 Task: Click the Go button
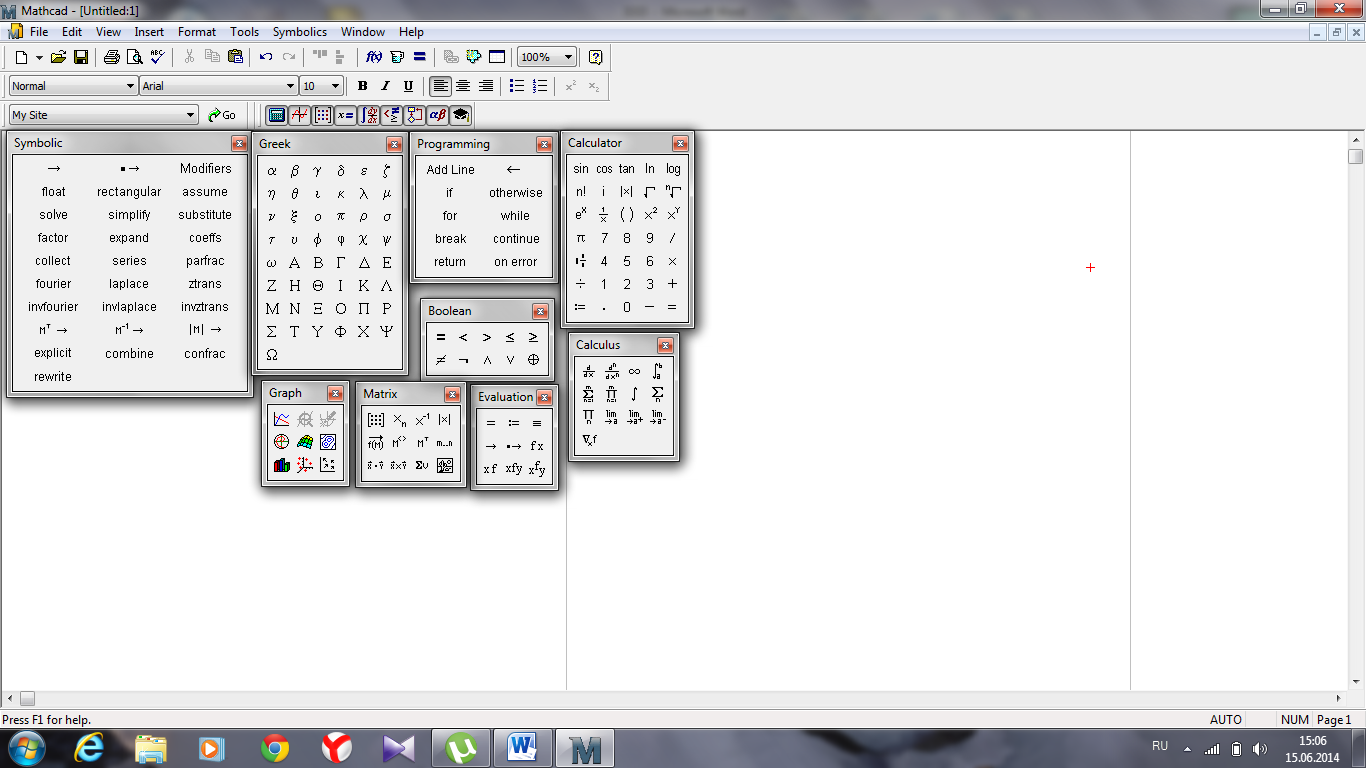222,115
